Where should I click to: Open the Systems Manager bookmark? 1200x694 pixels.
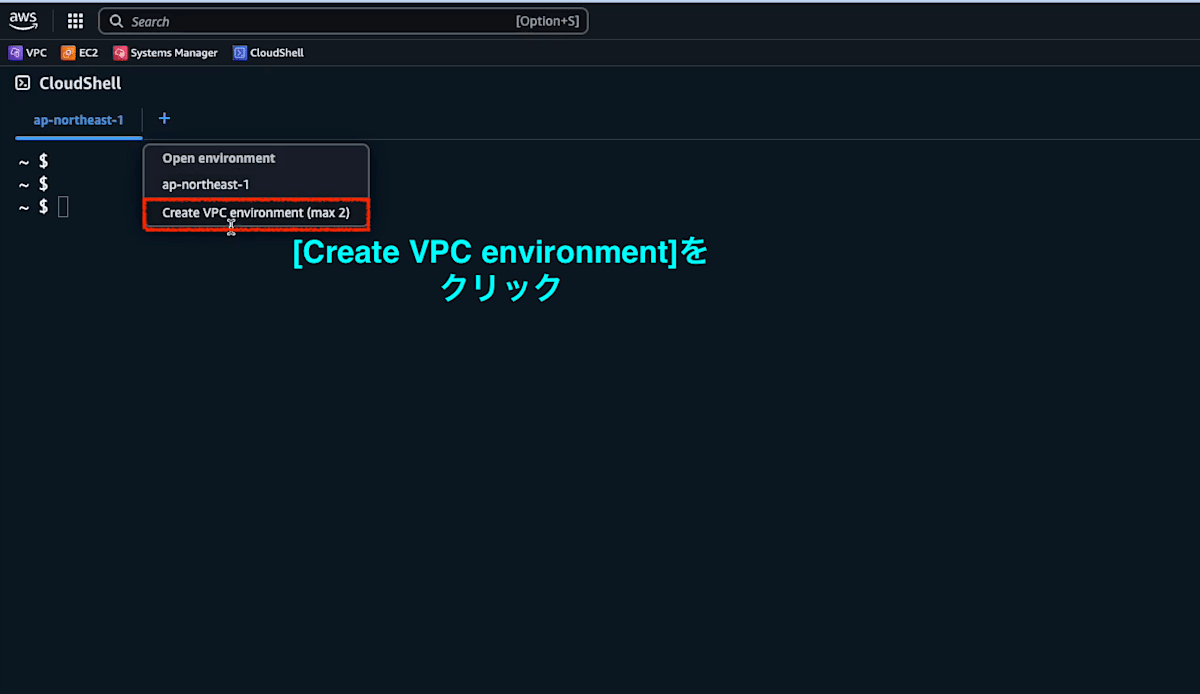coord(165,53)
